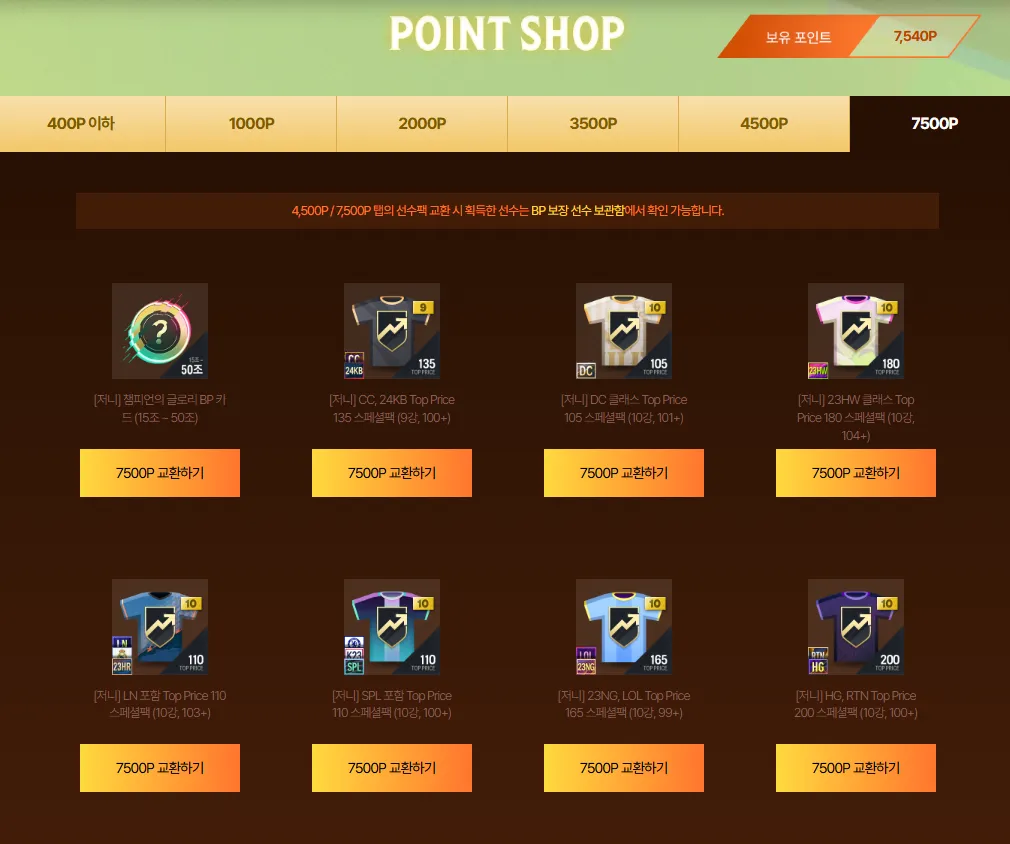Click 7500P 교환하기 under CC, 24KB pack
This screenshot has width=1010, height=844.
(x=392, y=473)
